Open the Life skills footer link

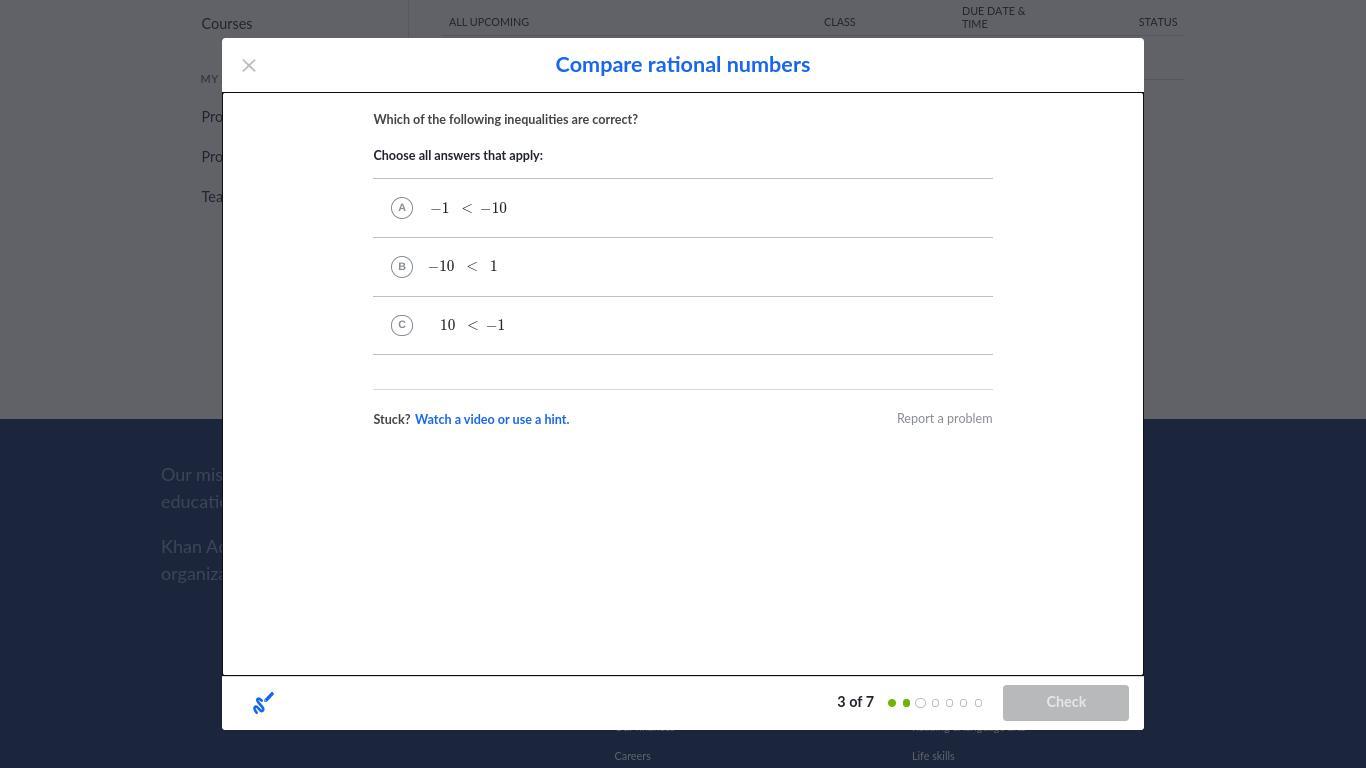[933, 756]
